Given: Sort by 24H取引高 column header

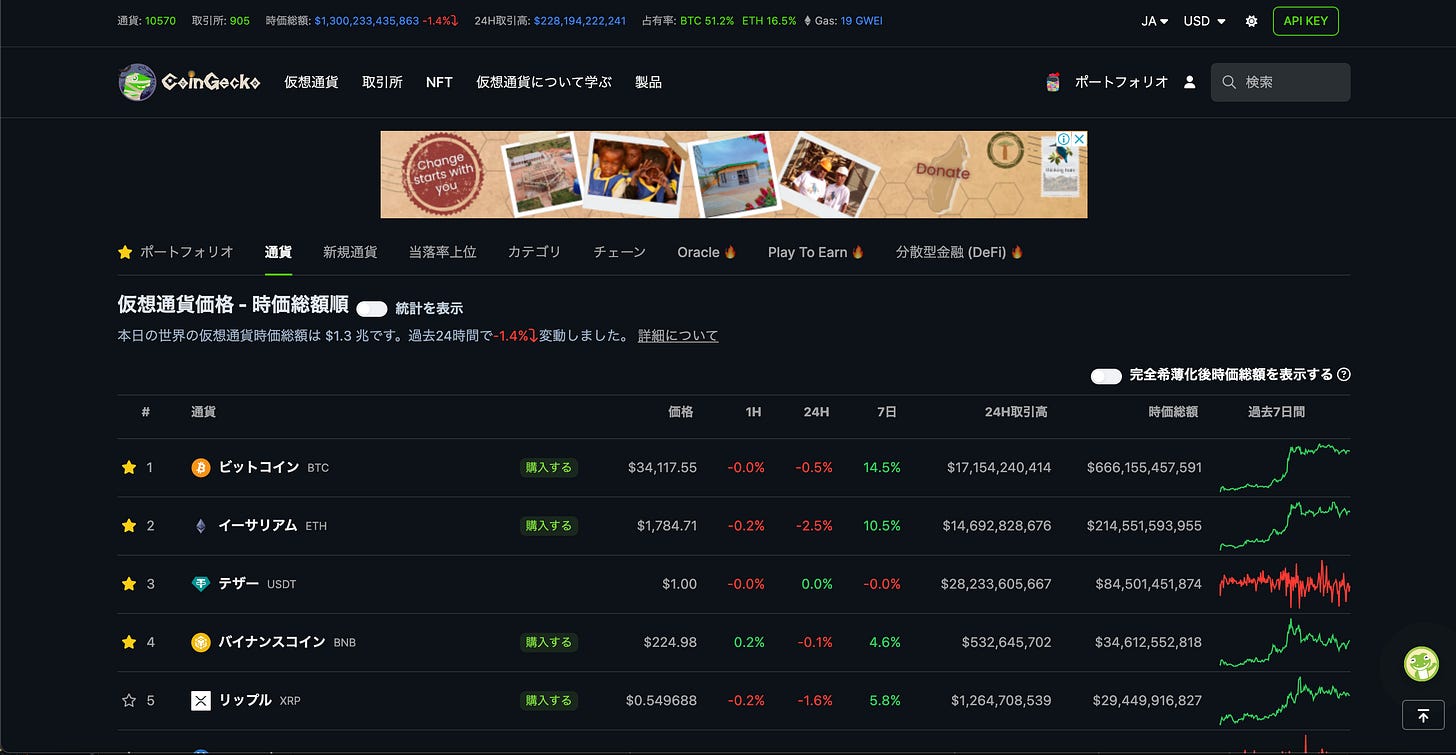Looking at the screenshot, I should (1015, 411).
